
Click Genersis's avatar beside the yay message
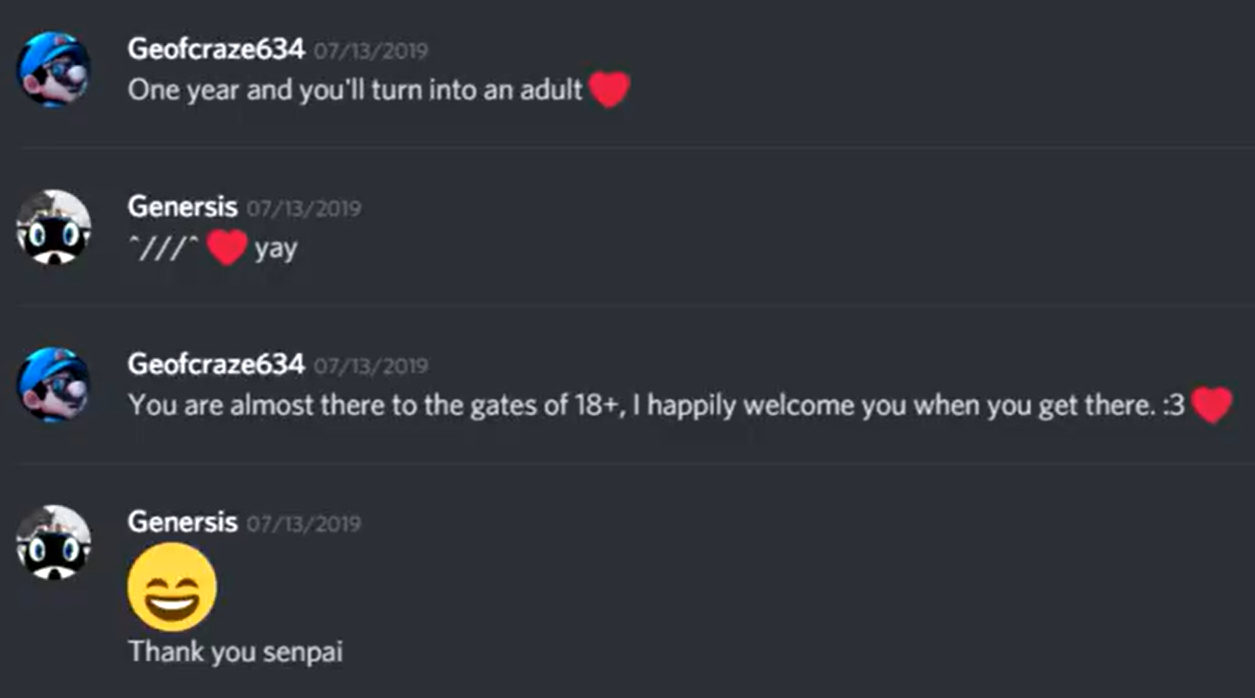(54, 227)
